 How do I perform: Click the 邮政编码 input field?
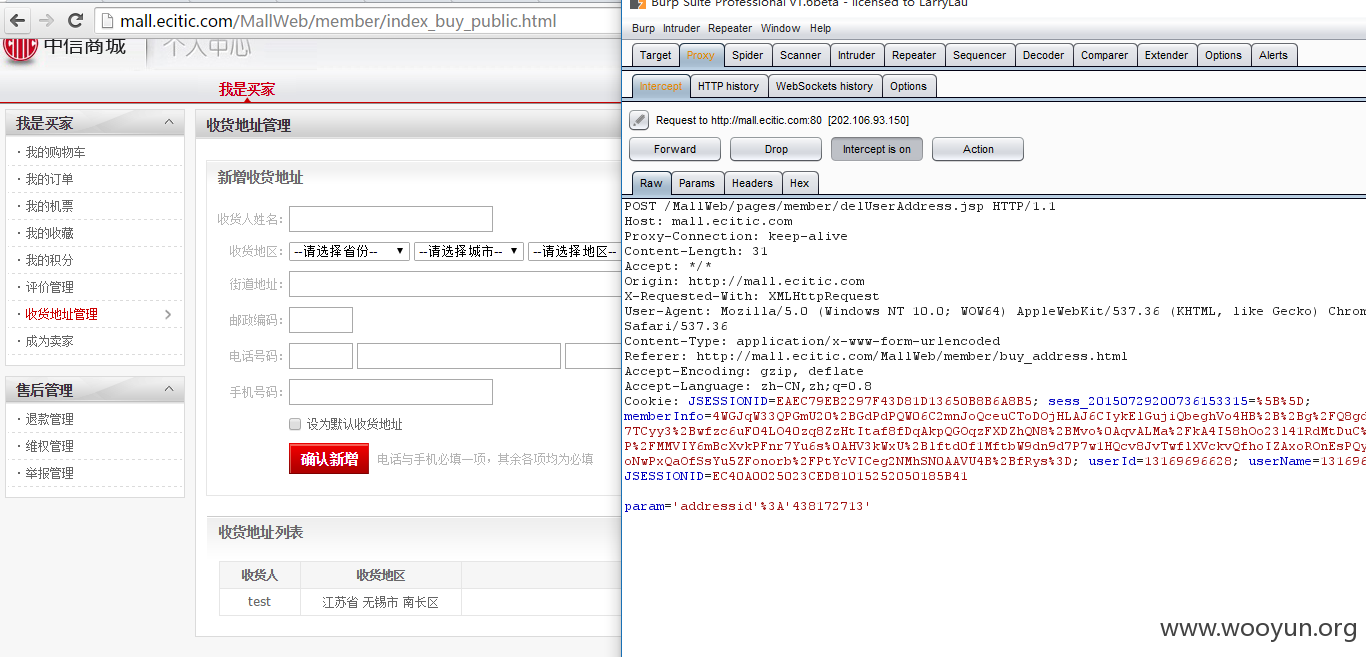(321, 320)
